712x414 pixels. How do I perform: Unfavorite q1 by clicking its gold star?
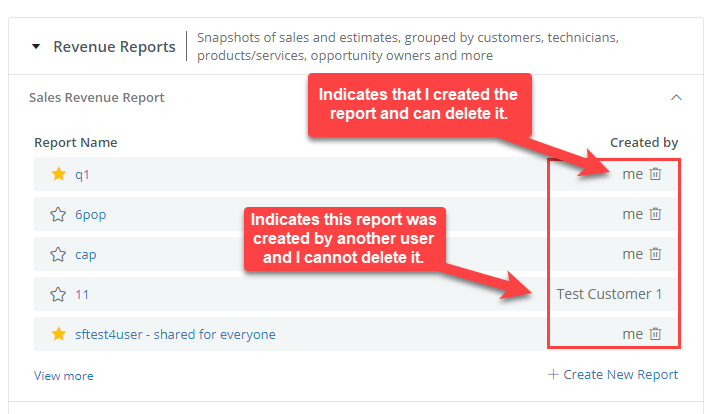tap(59, 174)
